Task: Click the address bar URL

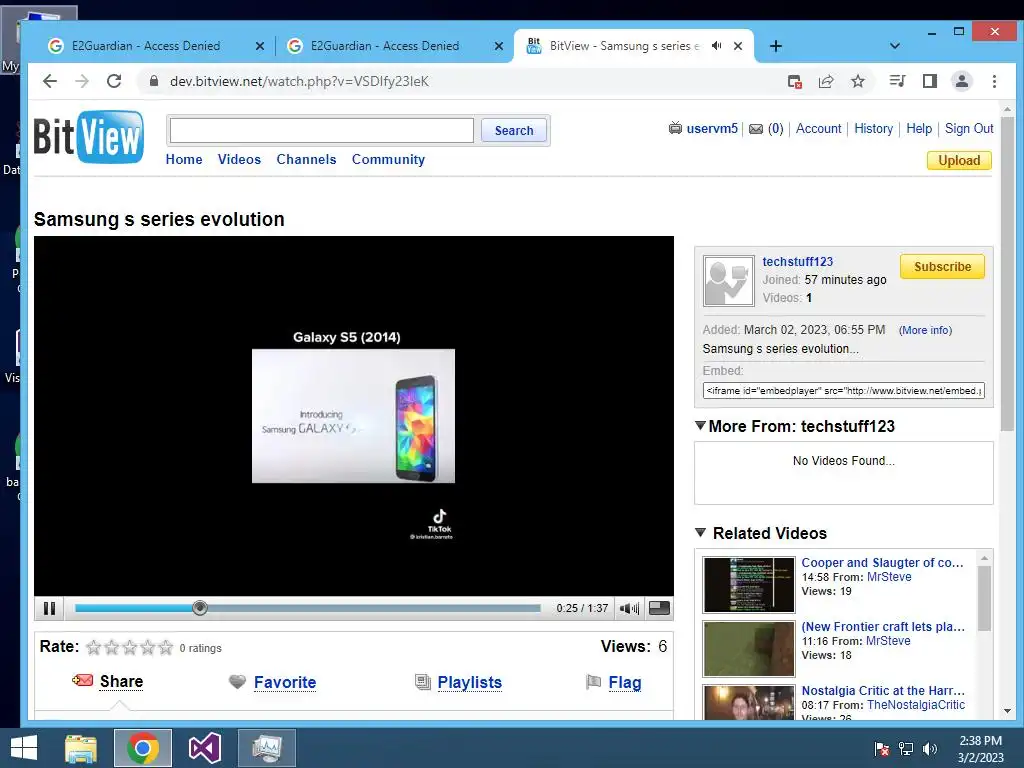Action: (x=299, y=82)
